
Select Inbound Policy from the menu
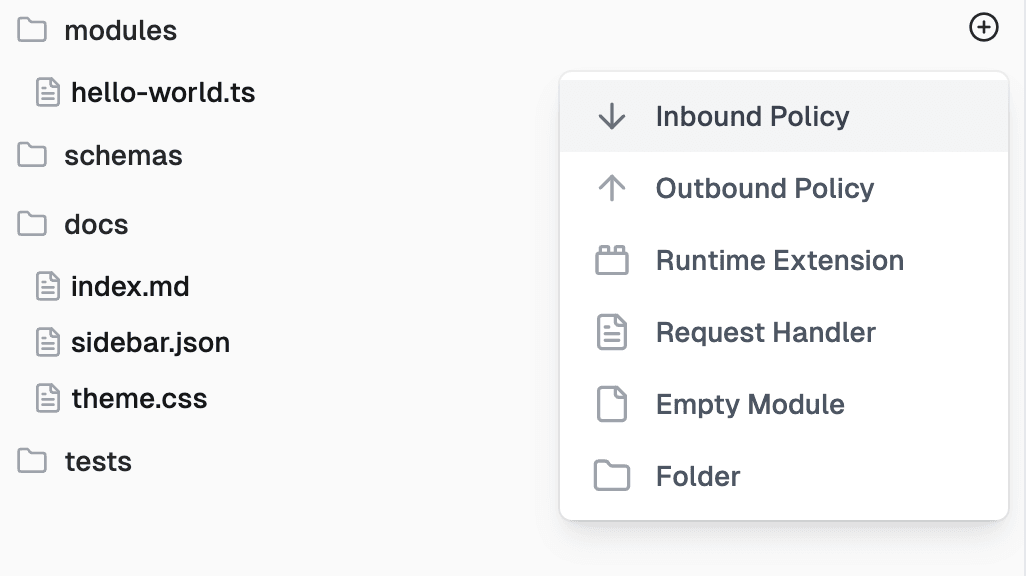point(752,116)
